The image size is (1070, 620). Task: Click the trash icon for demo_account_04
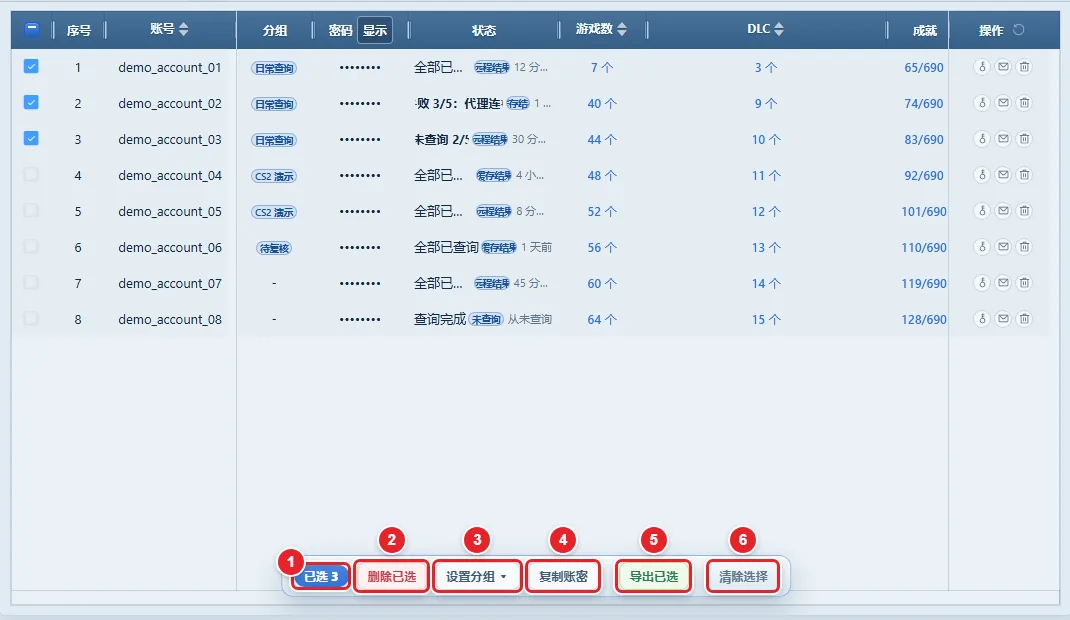(x=1024, y=175)
